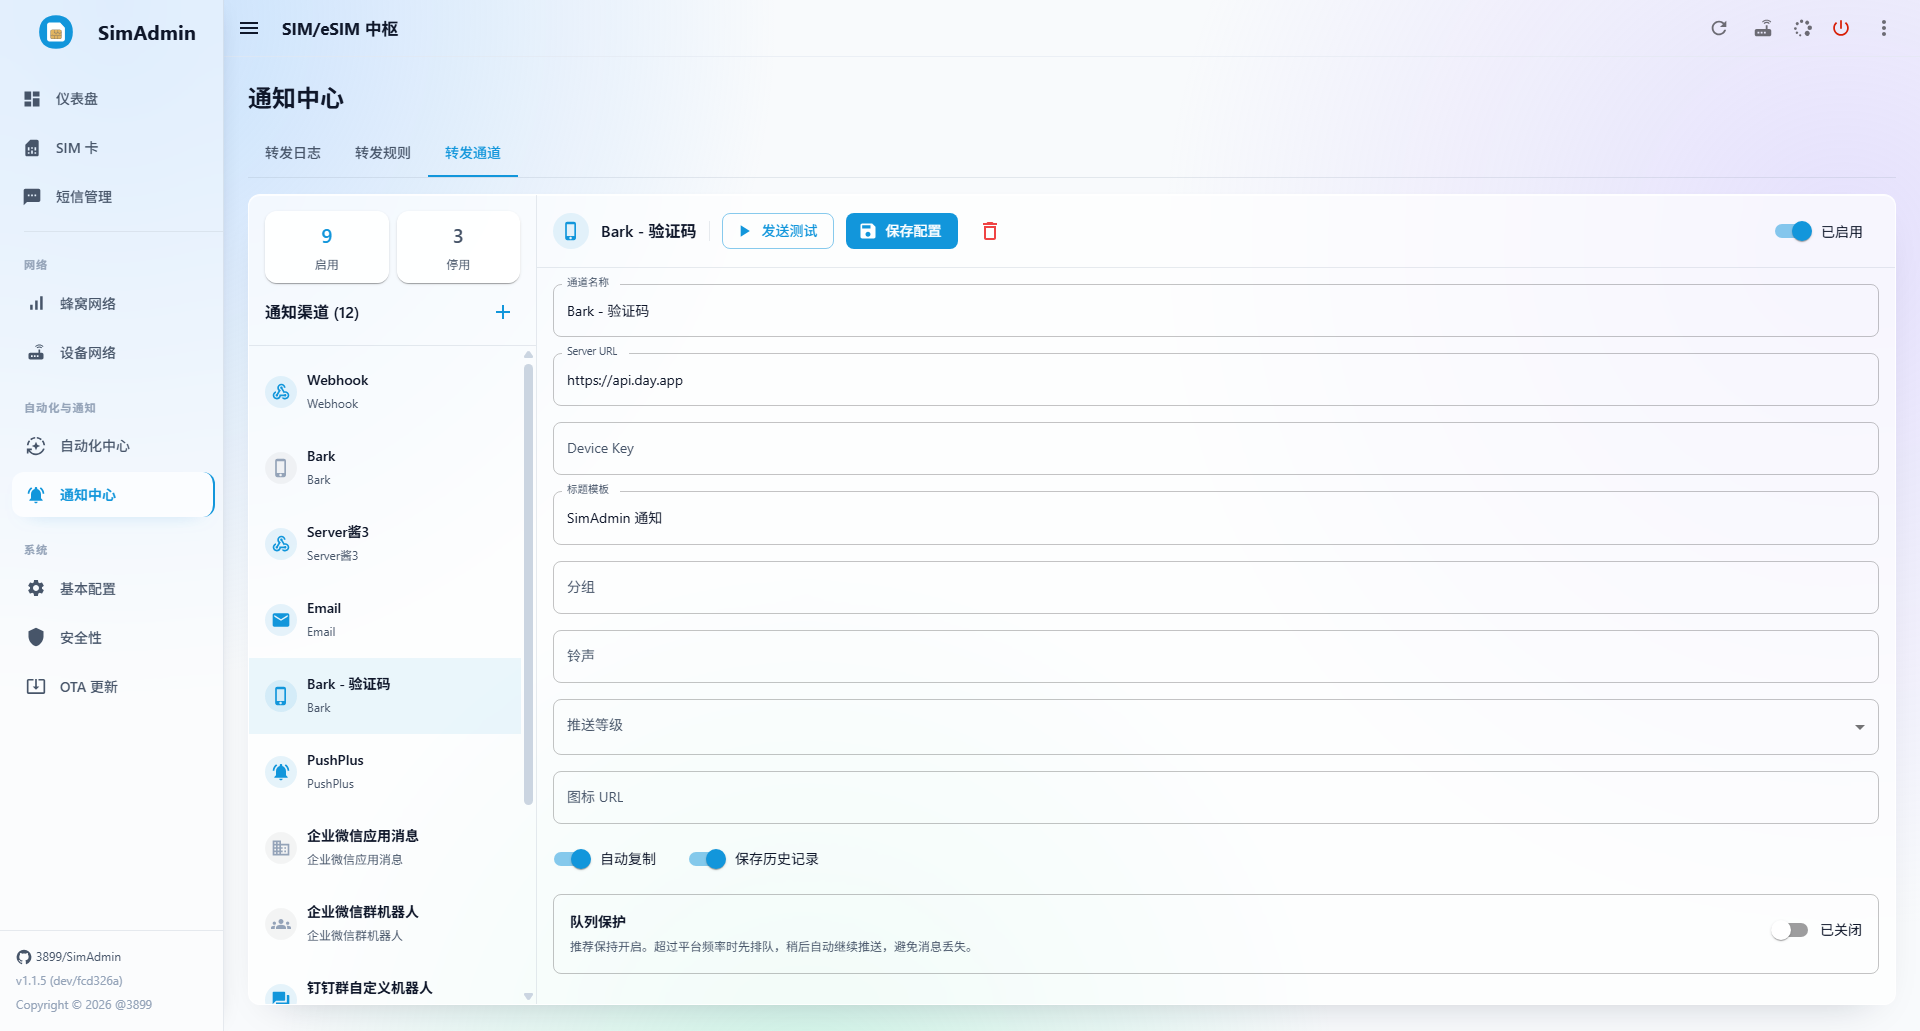Click the phone icon beside Bark header title
This screenshot has width=1920, height=1031.
tap(571, 231)
